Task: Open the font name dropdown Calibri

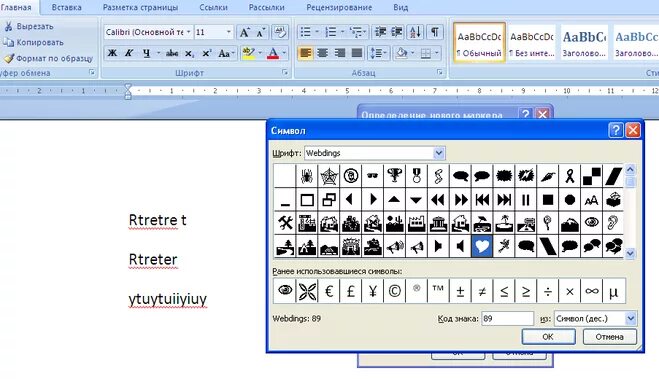Action: [189, 32]
